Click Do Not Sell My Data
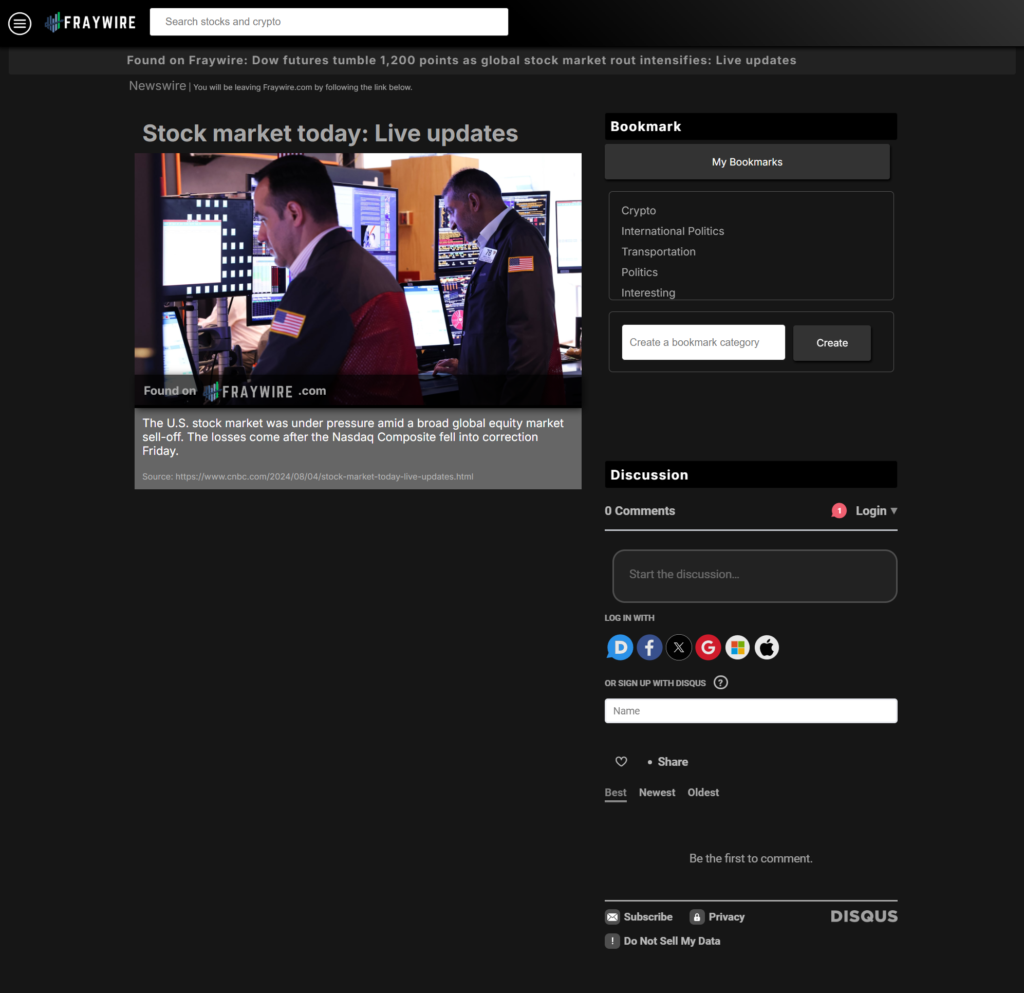 click(x=672, y=941)
